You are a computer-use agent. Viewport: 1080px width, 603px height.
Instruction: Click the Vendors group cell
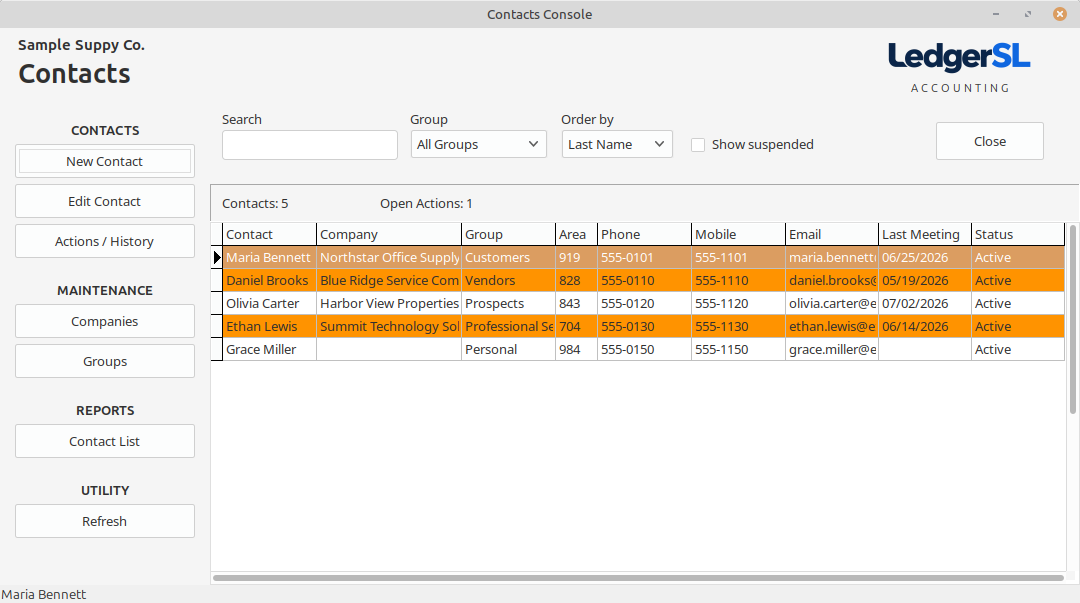tap(508, 280)
